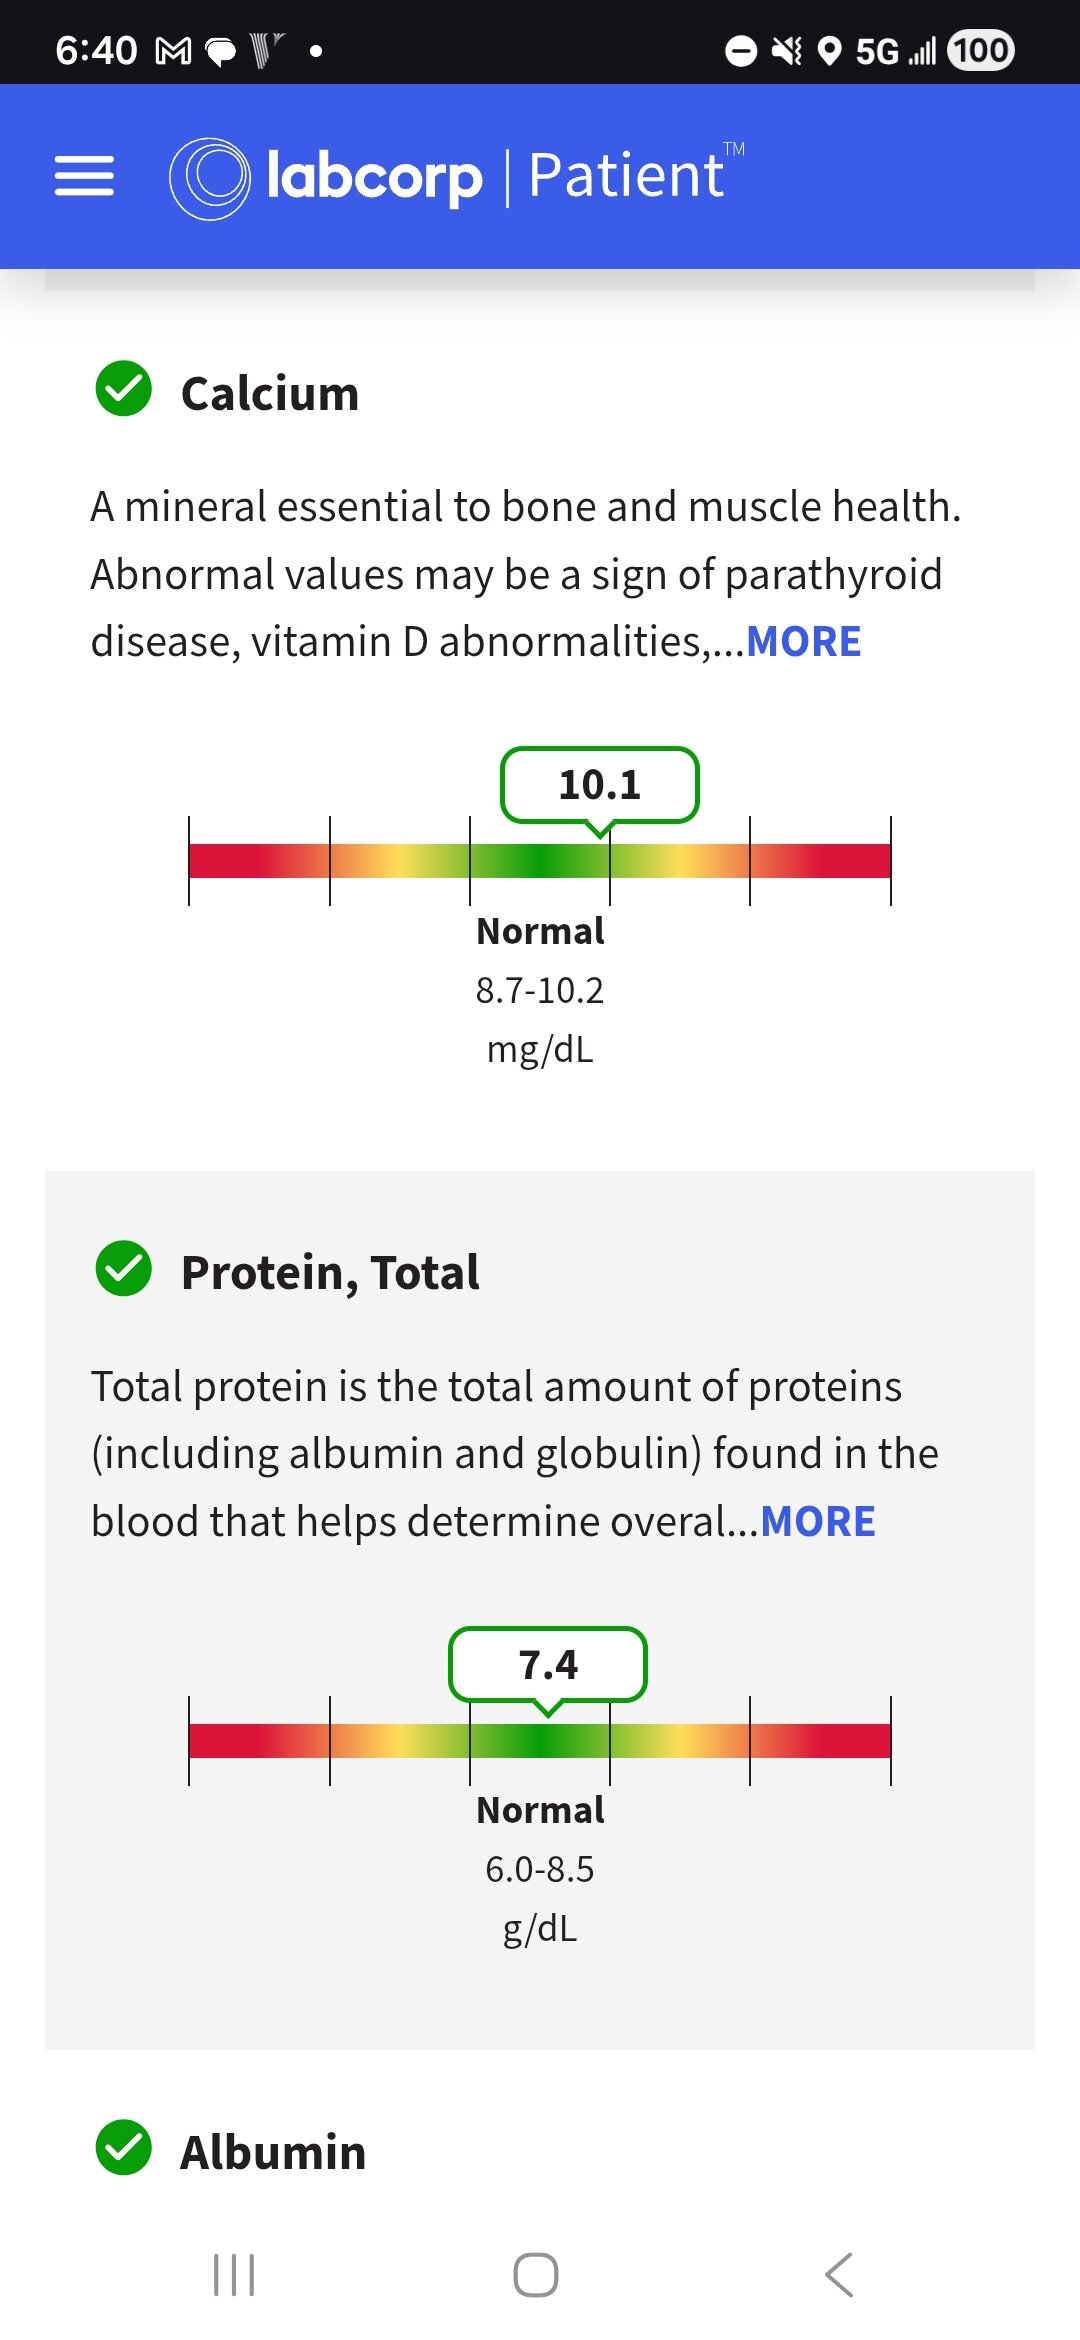Open recent apps from navigation bar
This screenshot has width=1080, height=2340.
(234, 2275)
